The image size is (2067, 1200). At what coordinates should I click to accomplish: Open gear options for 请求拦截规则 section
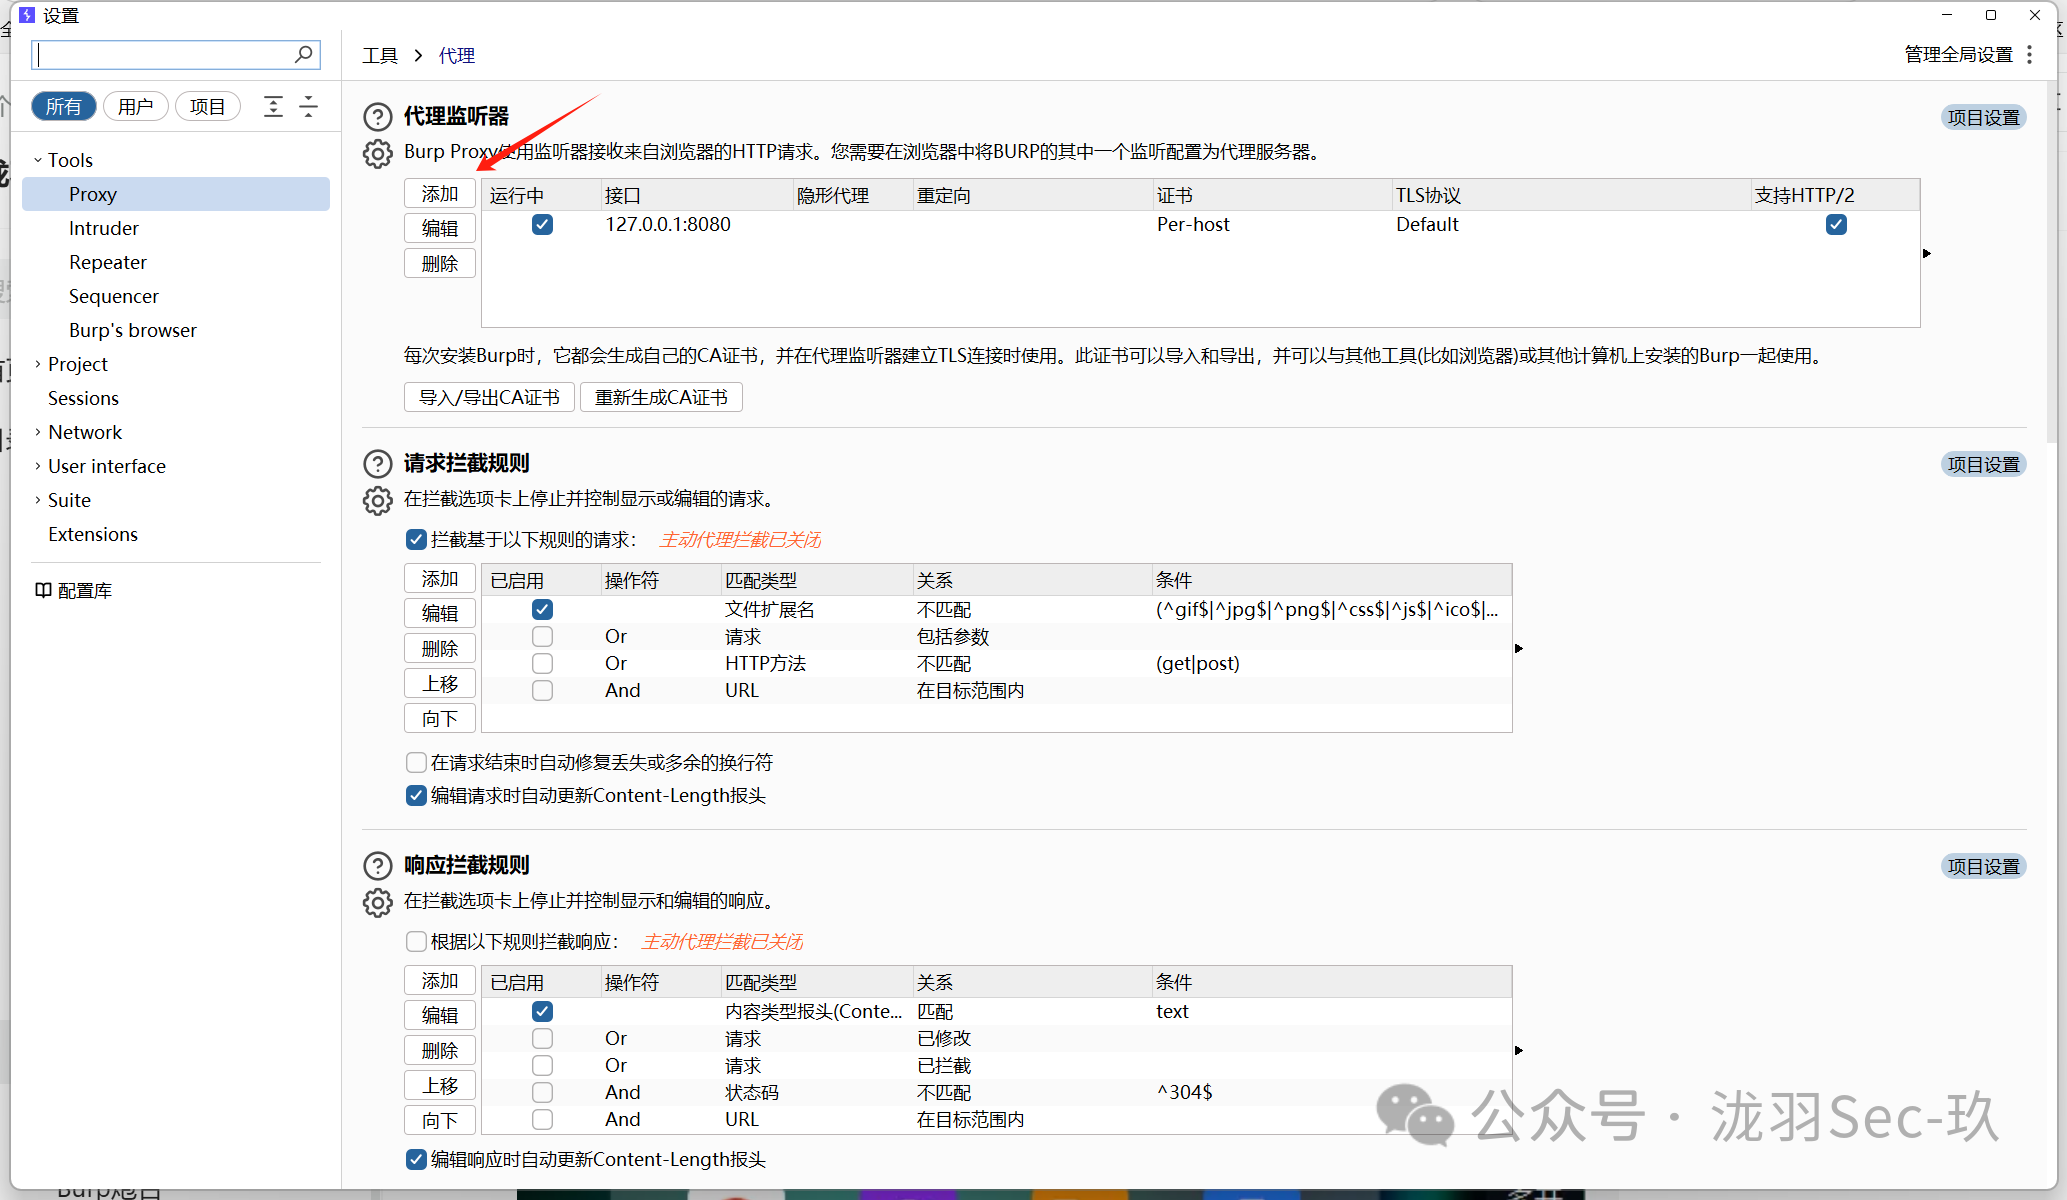click(x=377, y=500)
